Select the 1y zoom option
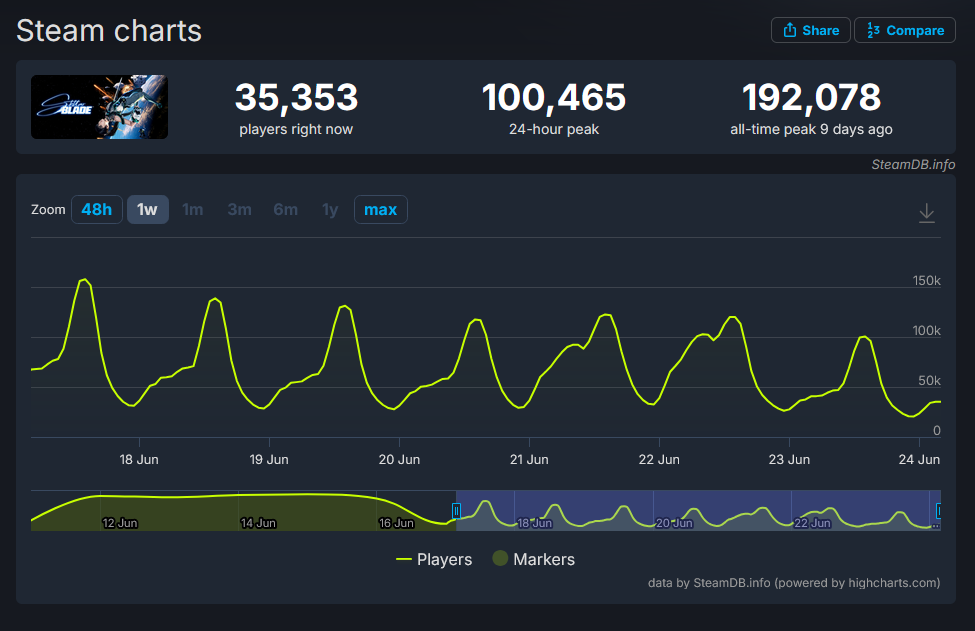The width and height of the screenshot is (975, 631). (330, 210)
